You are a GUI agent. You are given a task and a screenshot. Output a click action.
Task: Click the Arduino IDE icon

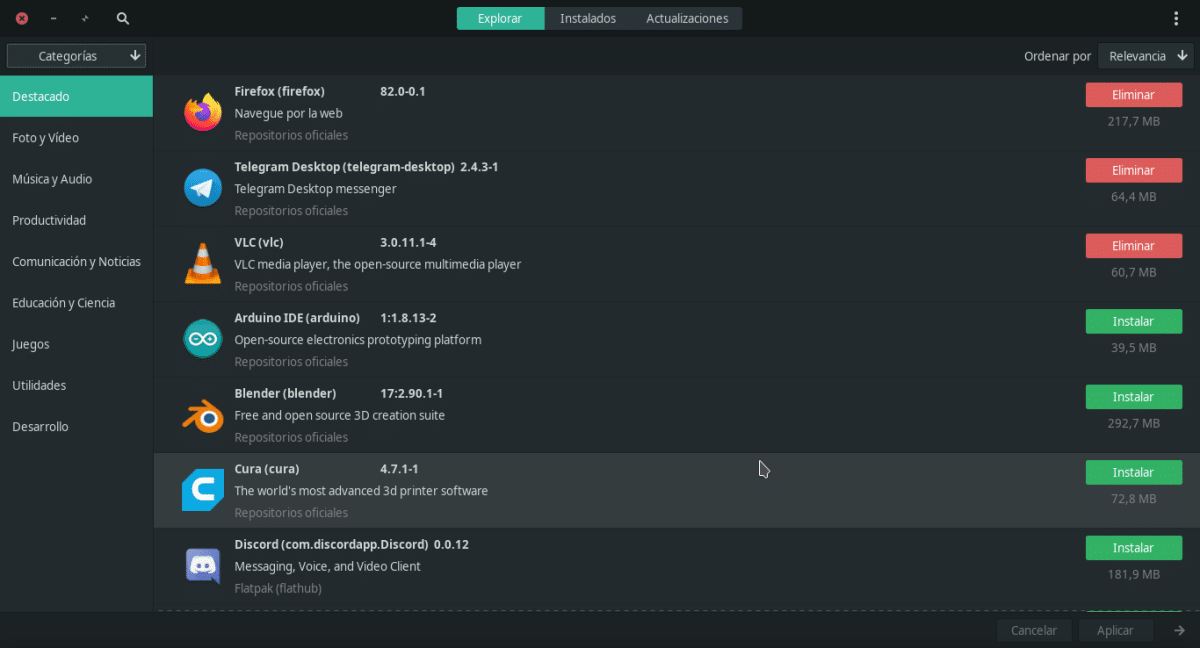[203, 339]
